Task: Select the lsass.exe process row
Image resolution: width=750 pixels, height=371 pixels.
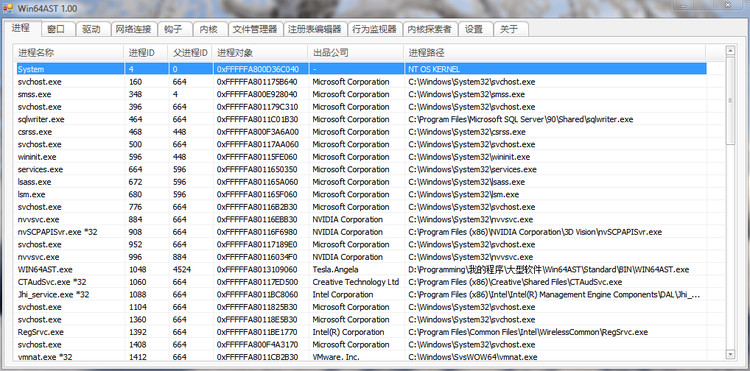Action: [x=361, y=182]
